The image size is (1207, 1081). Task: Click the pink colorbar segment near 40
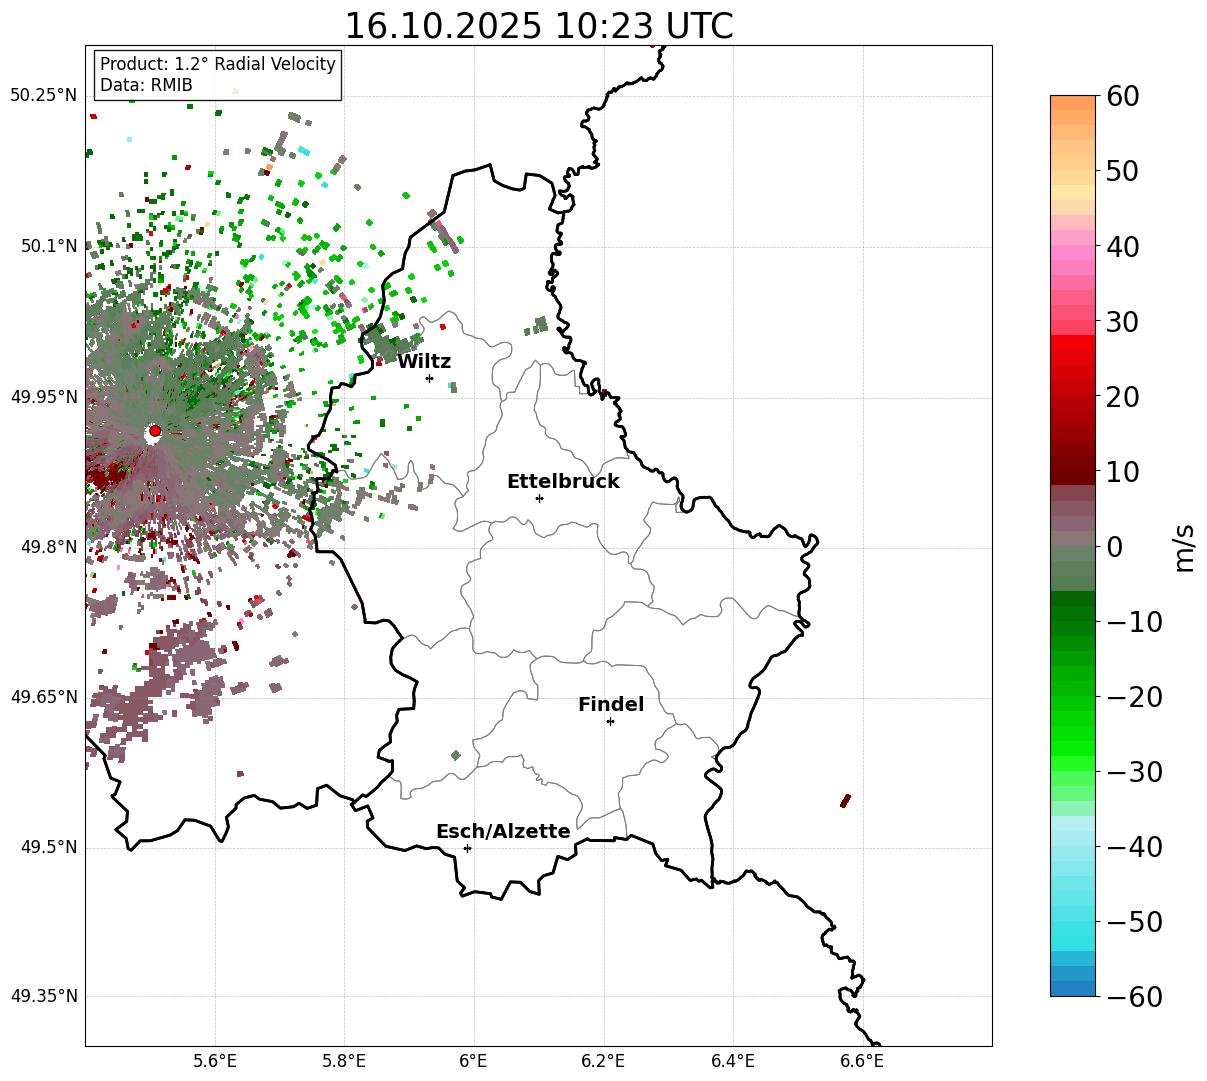pos(1073,254)
